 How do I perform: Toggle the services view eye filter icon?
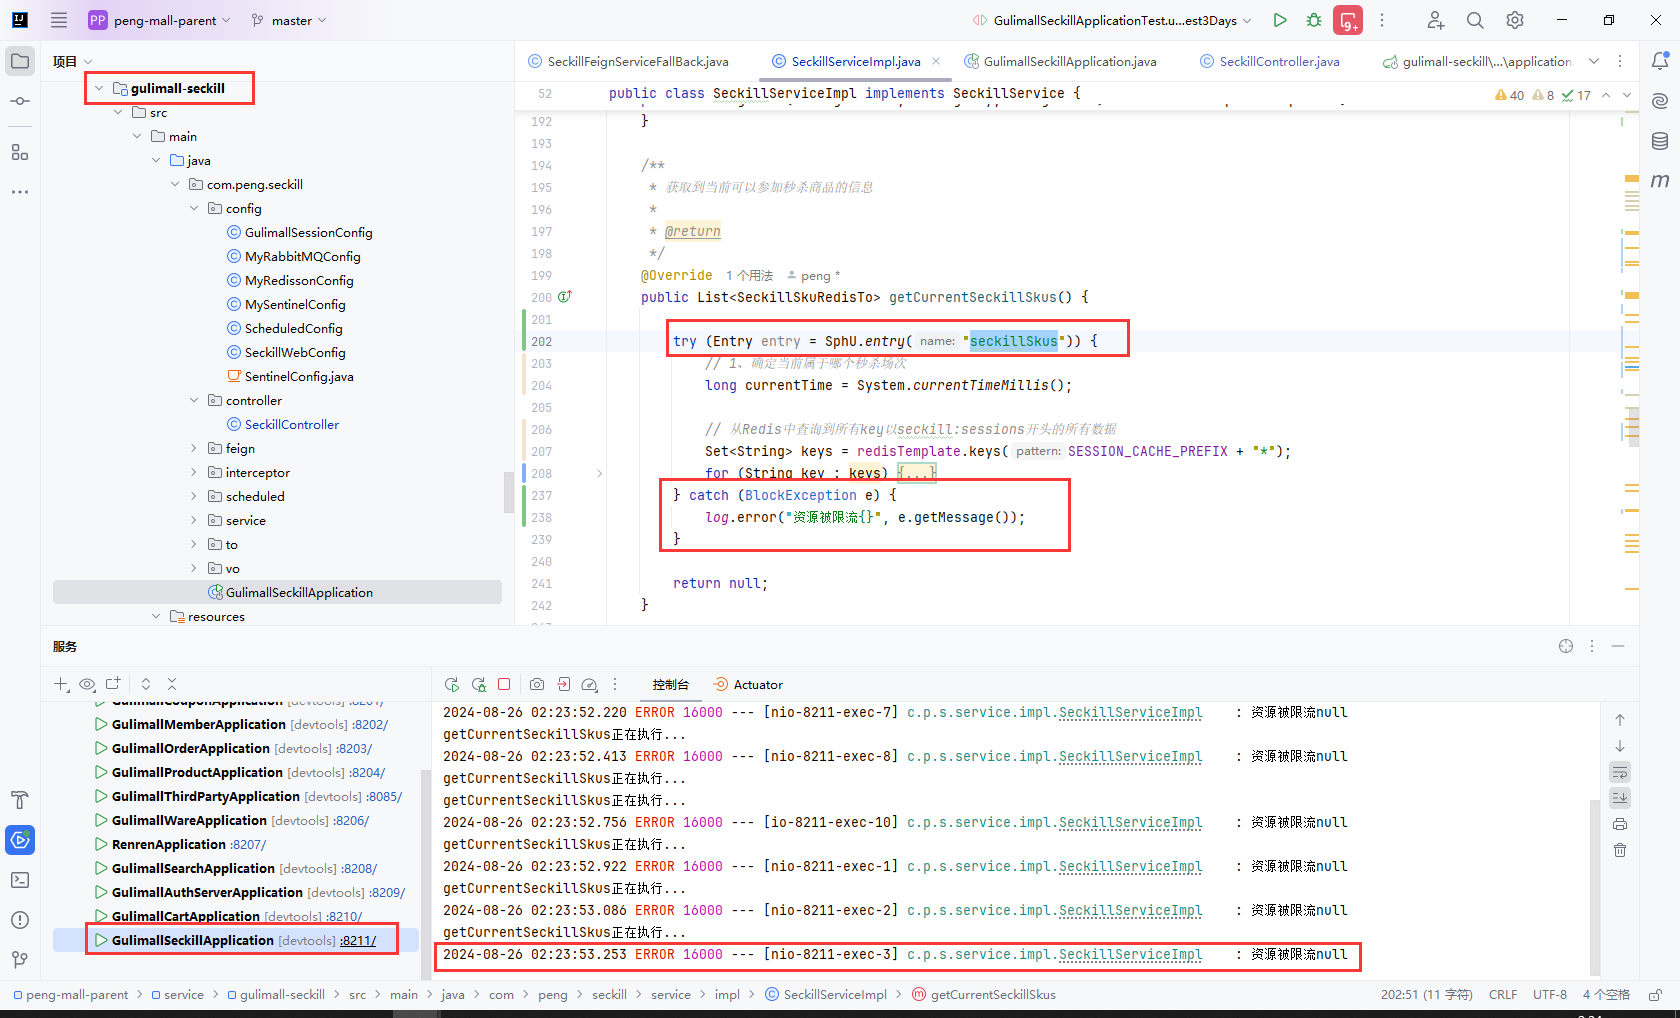[87, 684]
